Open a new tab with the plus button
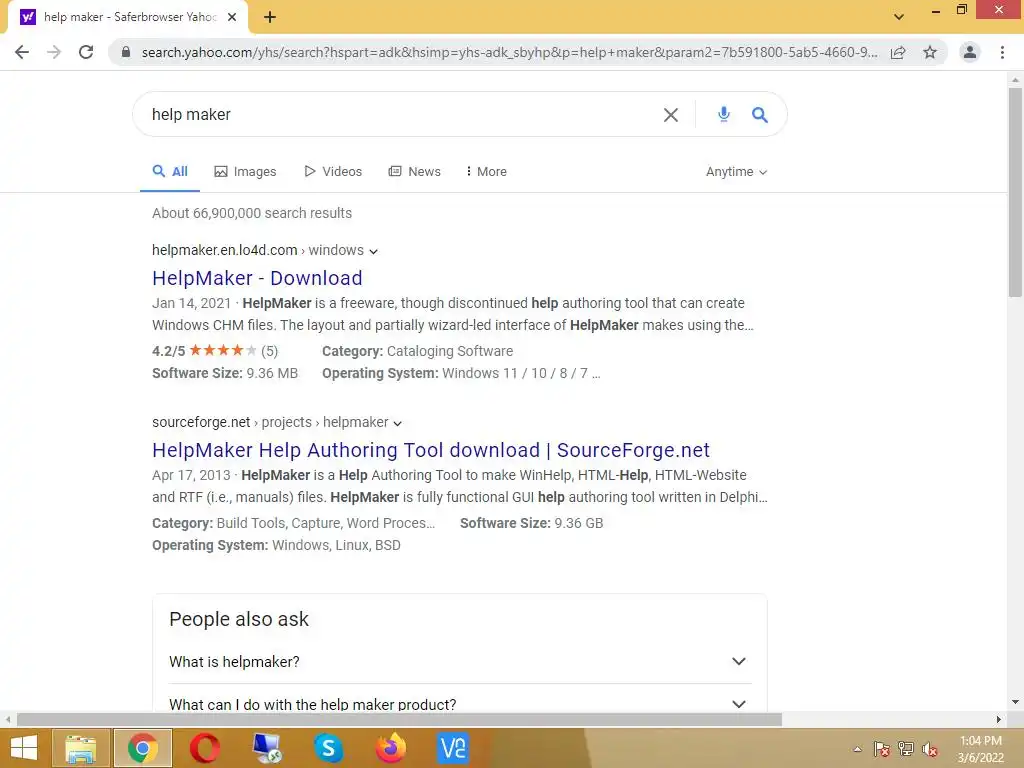The width and height of the screenshot is (1024, 768). pos(270,17)
